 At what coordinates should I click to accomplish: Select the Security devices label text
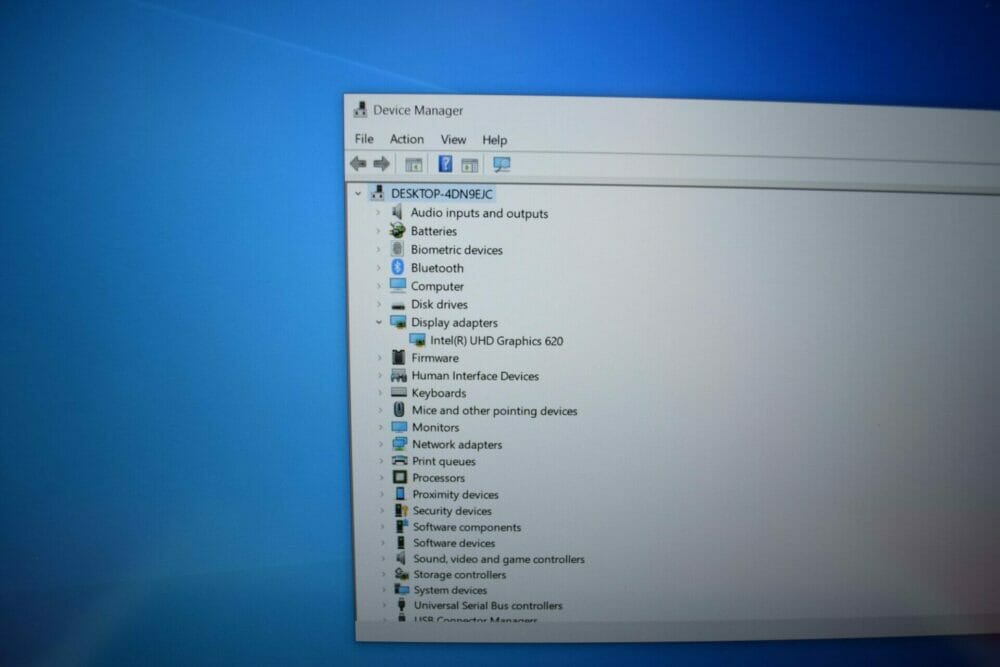pyautogui.click(x=452, y=511)
